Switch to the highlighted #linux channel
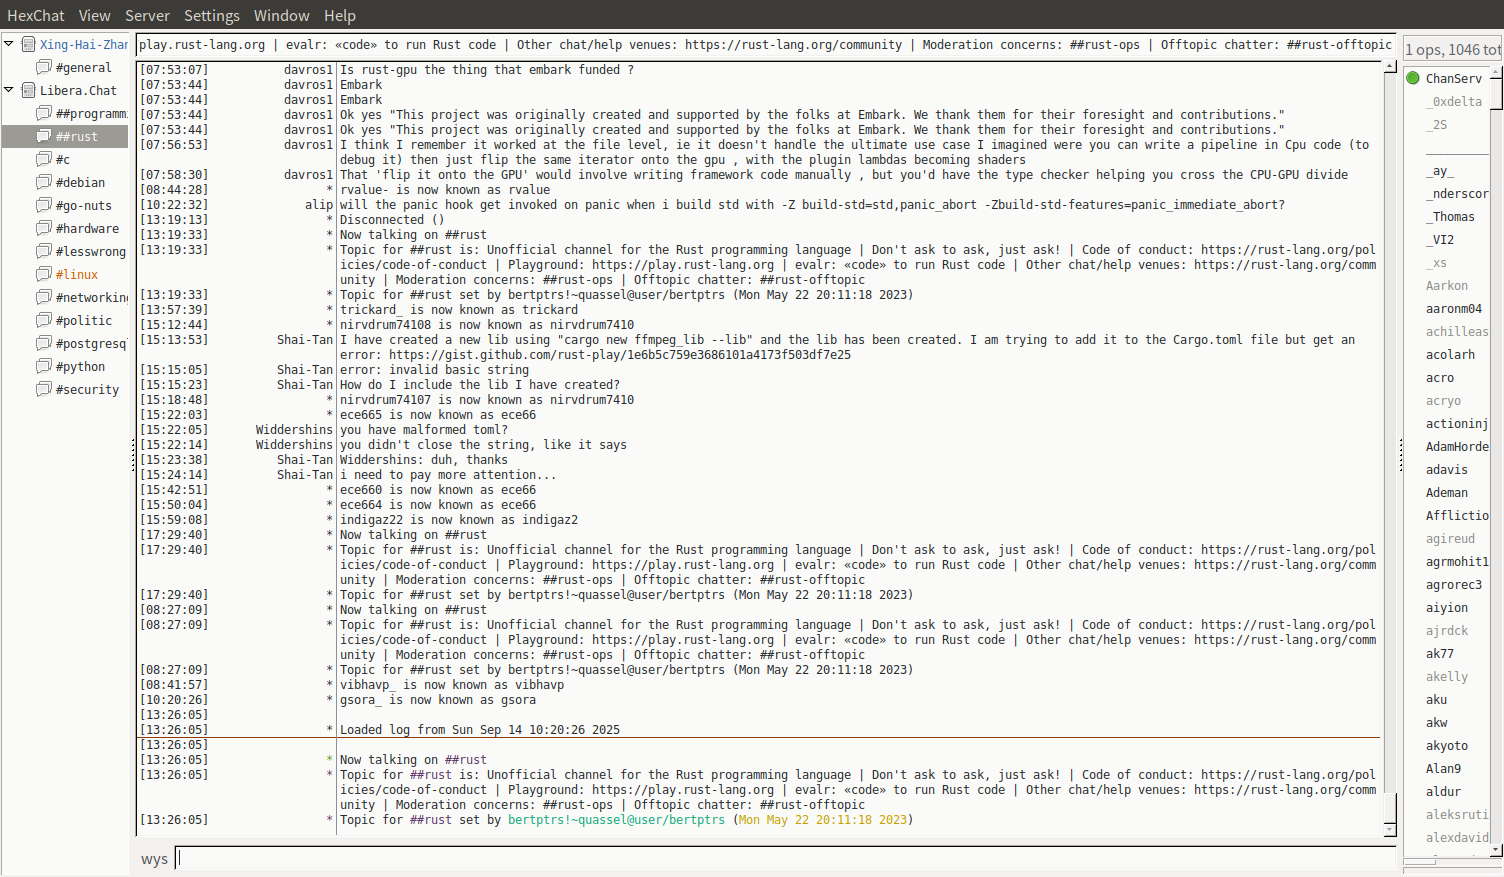 [77, 274]
